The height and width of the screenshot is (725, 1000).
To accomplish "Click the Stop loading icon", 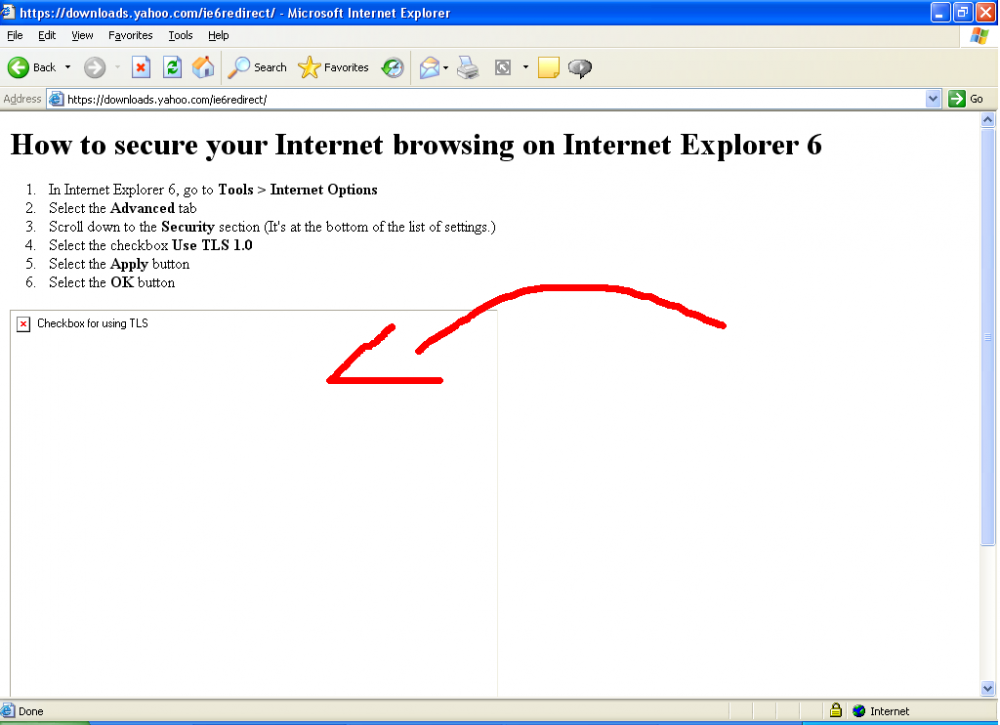I will [x=141, y=67].
